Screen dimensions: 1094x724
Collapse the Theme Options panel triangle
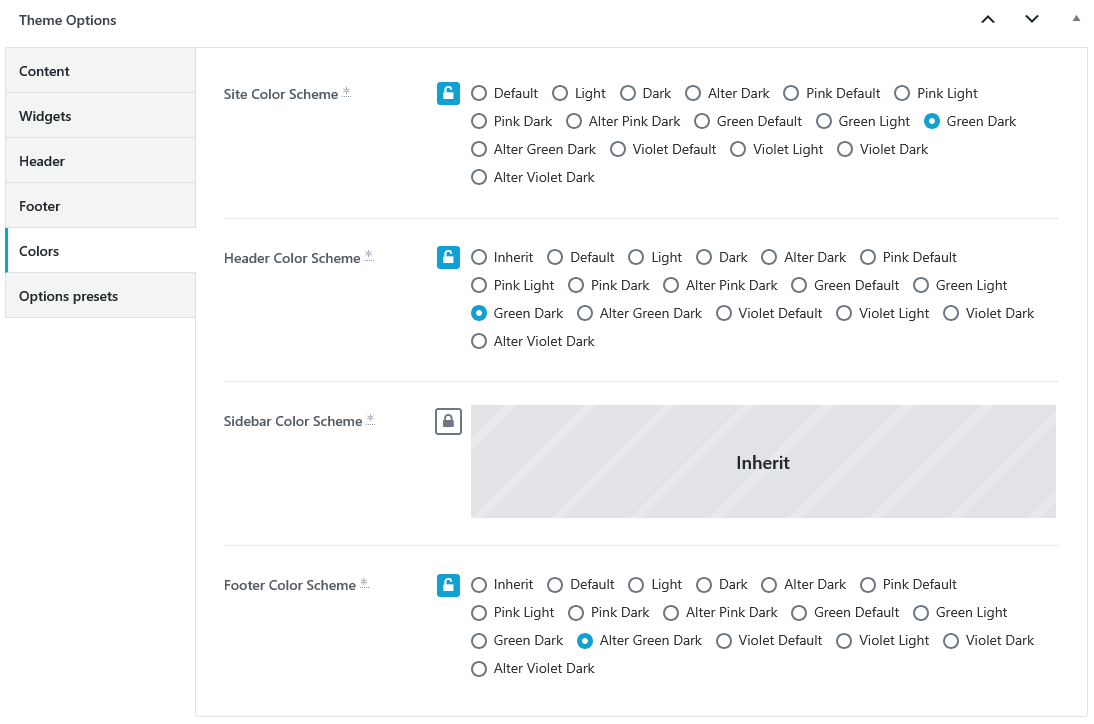pyautogui.click(x=1076, y=19)
